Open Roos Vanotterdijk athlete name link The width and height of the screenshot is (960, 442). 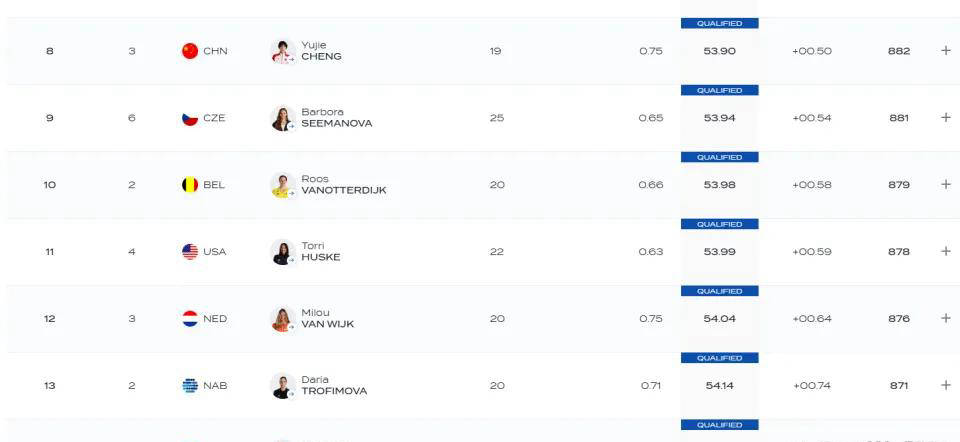coord(343,184)
